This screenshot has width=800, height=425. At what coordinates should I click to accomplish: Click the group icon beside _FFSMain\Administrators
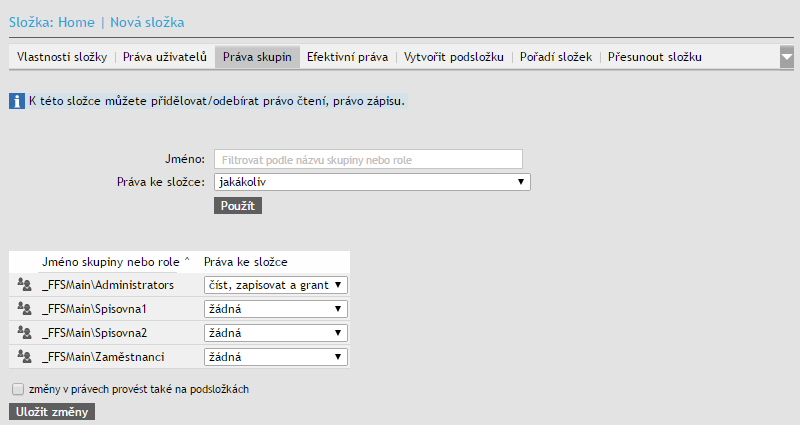point(25,285)
